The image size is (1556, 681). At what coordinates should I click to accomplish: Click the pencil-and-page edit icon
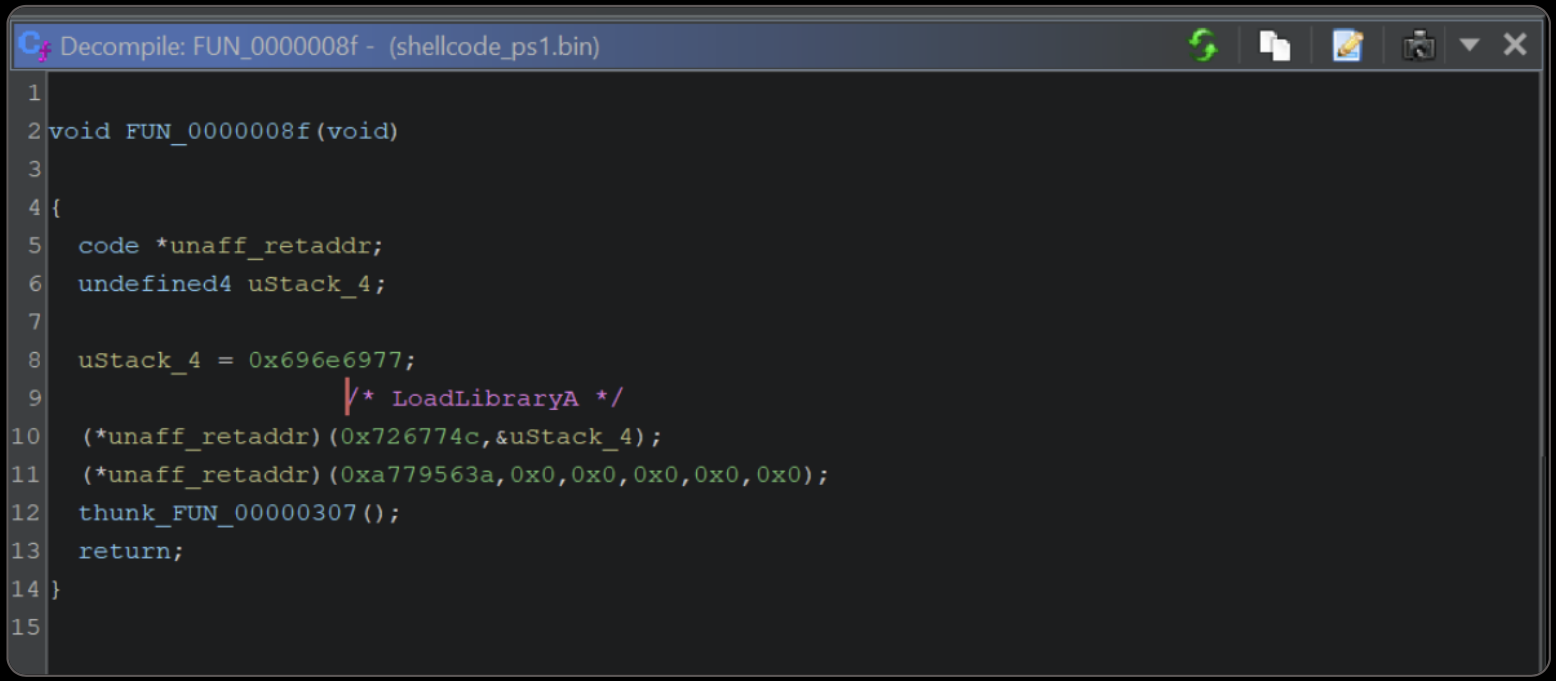pyautogui.click(x=1347, y=45)
